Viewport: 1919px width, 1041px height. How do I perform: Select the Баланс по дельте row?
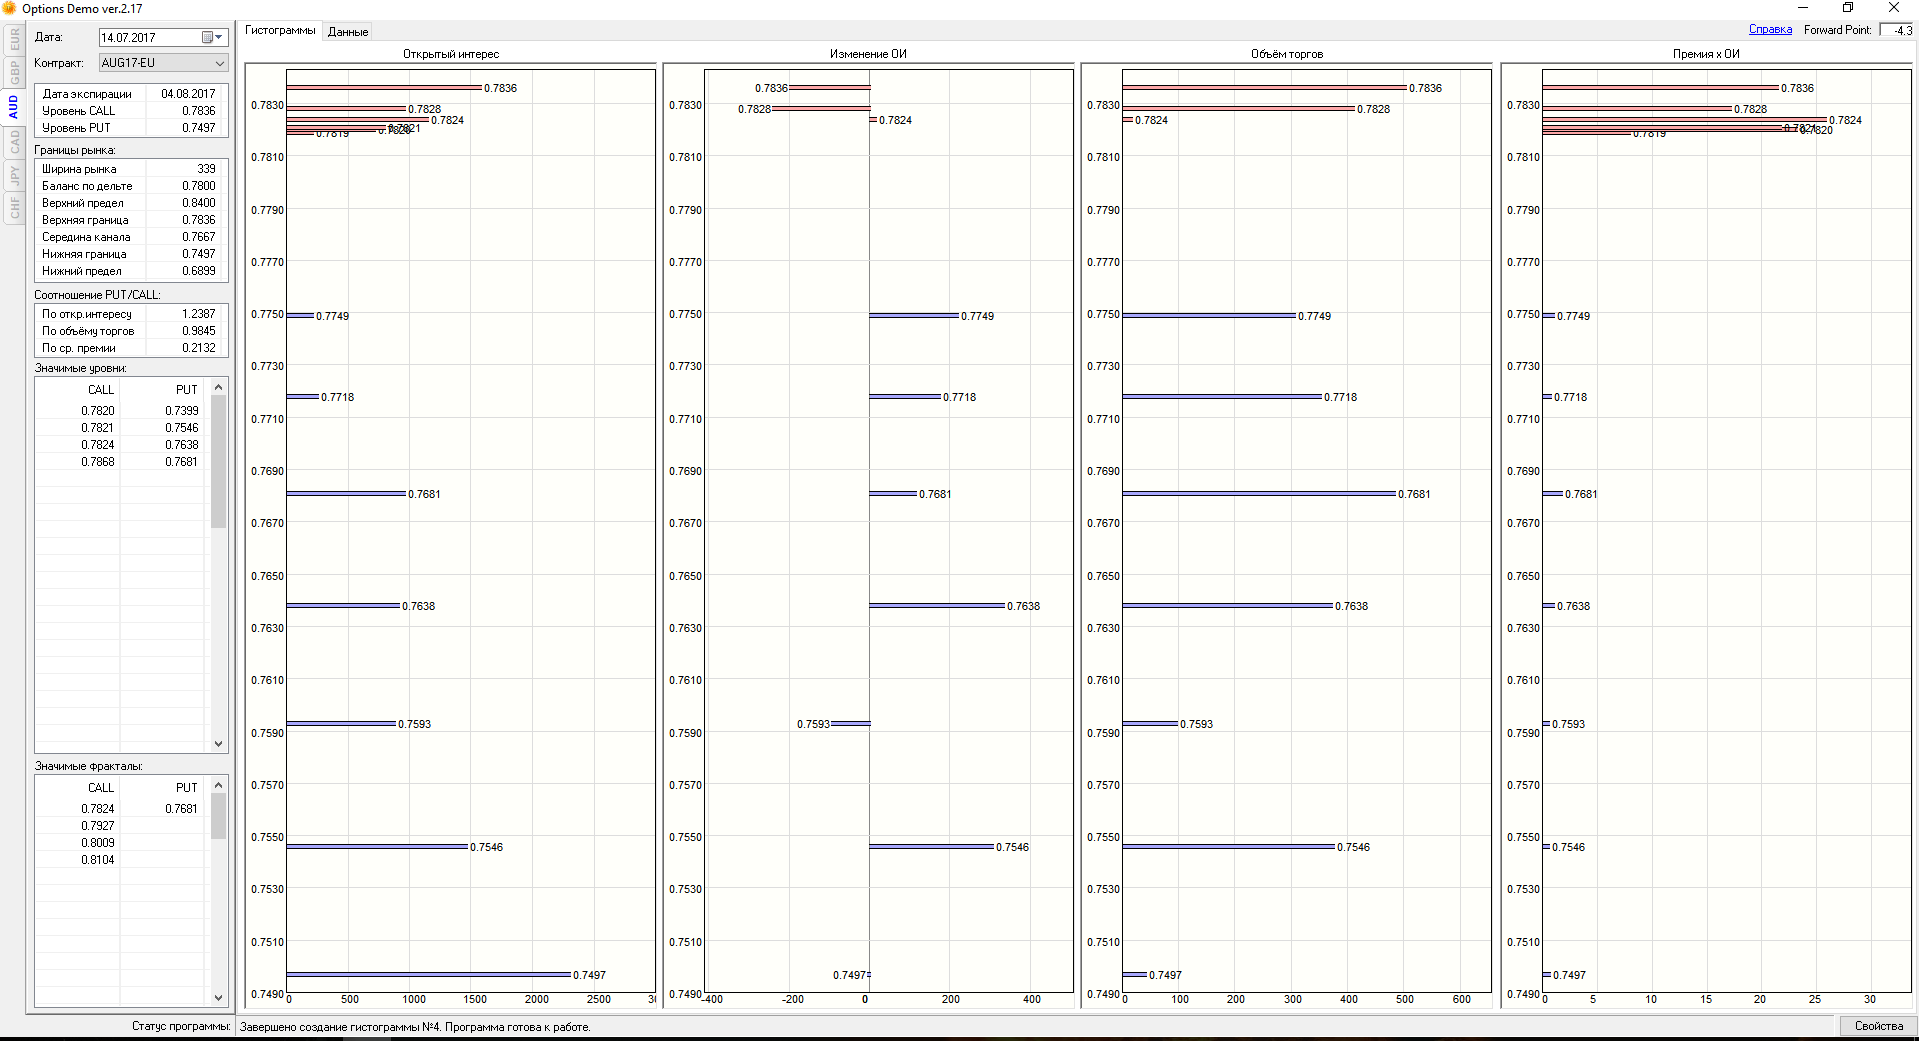(x=131, y=186)
